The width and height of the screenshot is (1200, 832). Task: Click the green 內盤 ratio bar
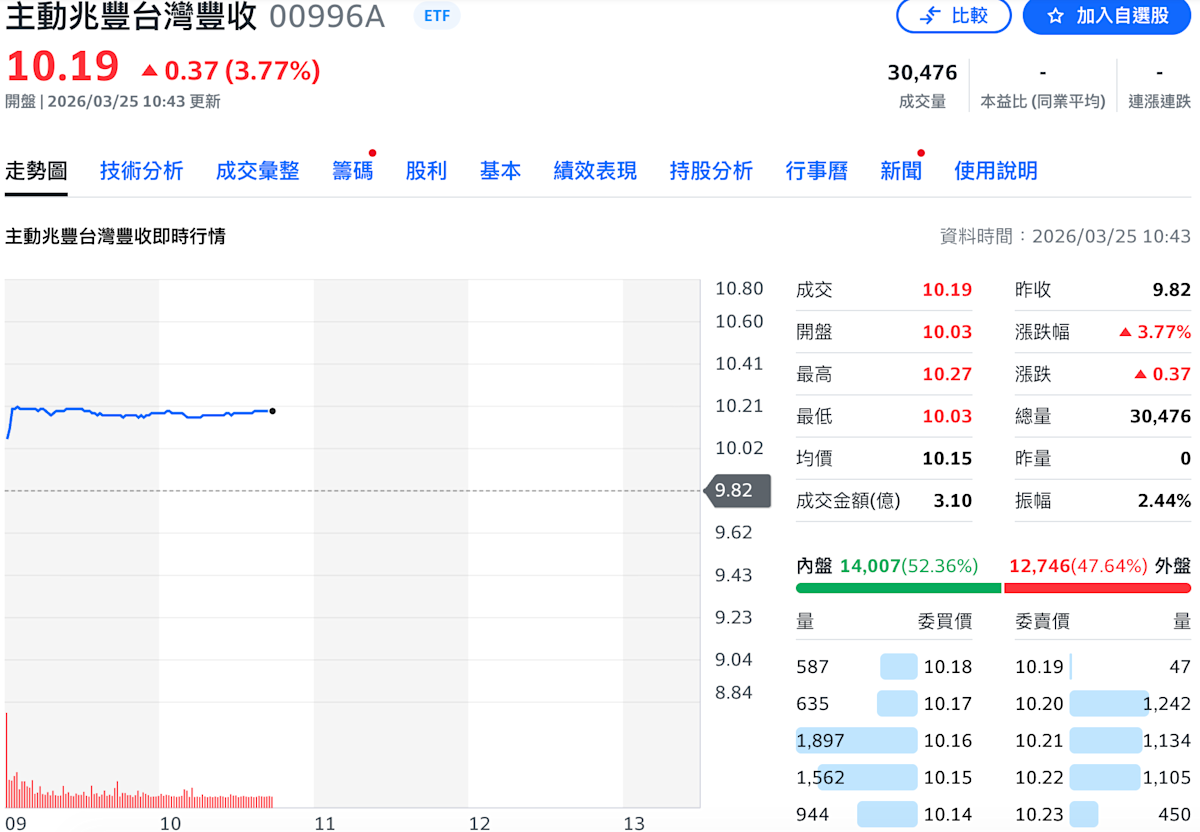898,588
